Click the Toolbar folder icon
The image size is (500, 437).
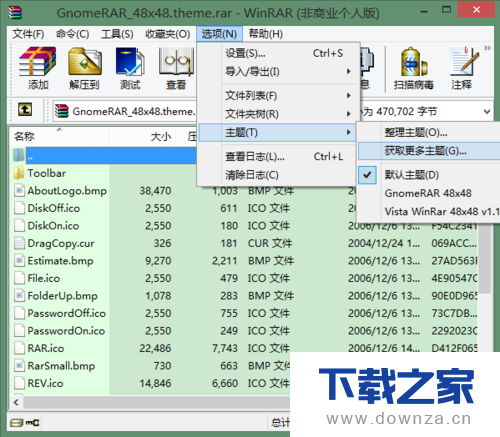tap(19, 173)
